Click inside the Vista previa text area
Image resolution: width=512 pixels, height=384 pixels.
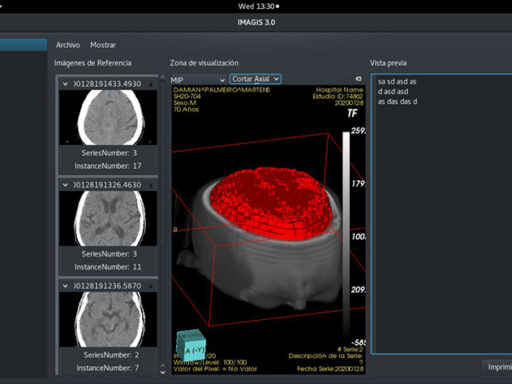pyautogui.click(x=442, y=213)
